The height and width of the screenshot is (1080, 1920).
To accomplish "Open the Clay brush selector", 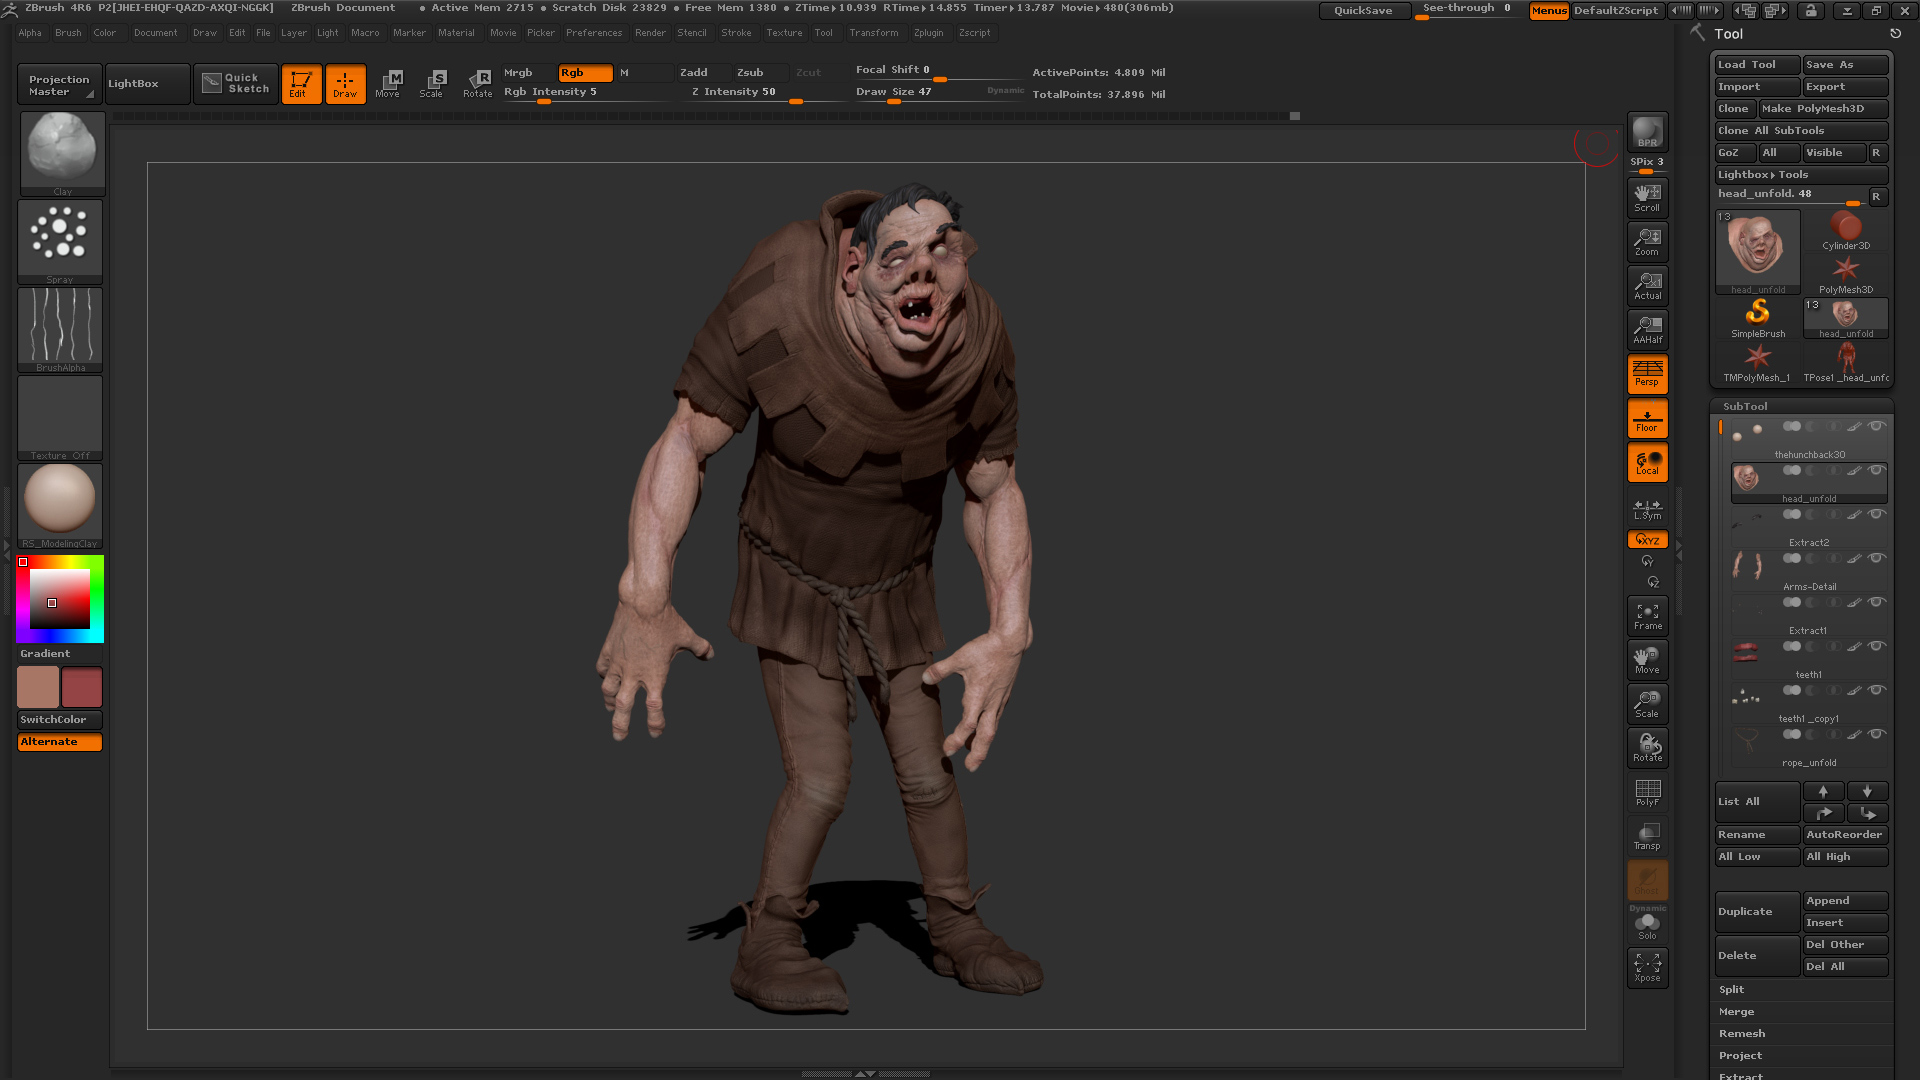I will (x=62, y=153).
